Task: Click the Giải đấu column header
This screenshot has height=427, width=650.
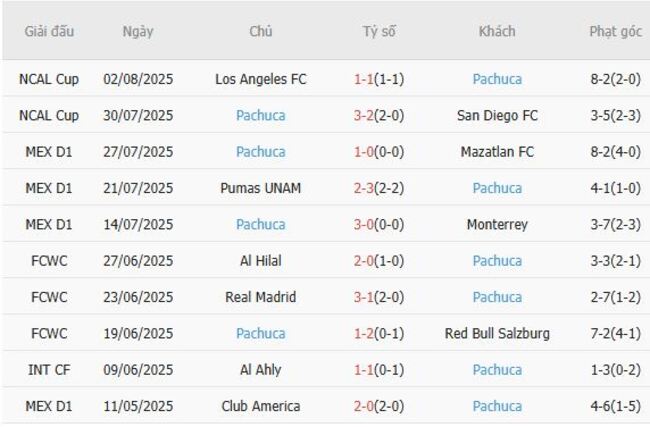Action: click(49, 32)
